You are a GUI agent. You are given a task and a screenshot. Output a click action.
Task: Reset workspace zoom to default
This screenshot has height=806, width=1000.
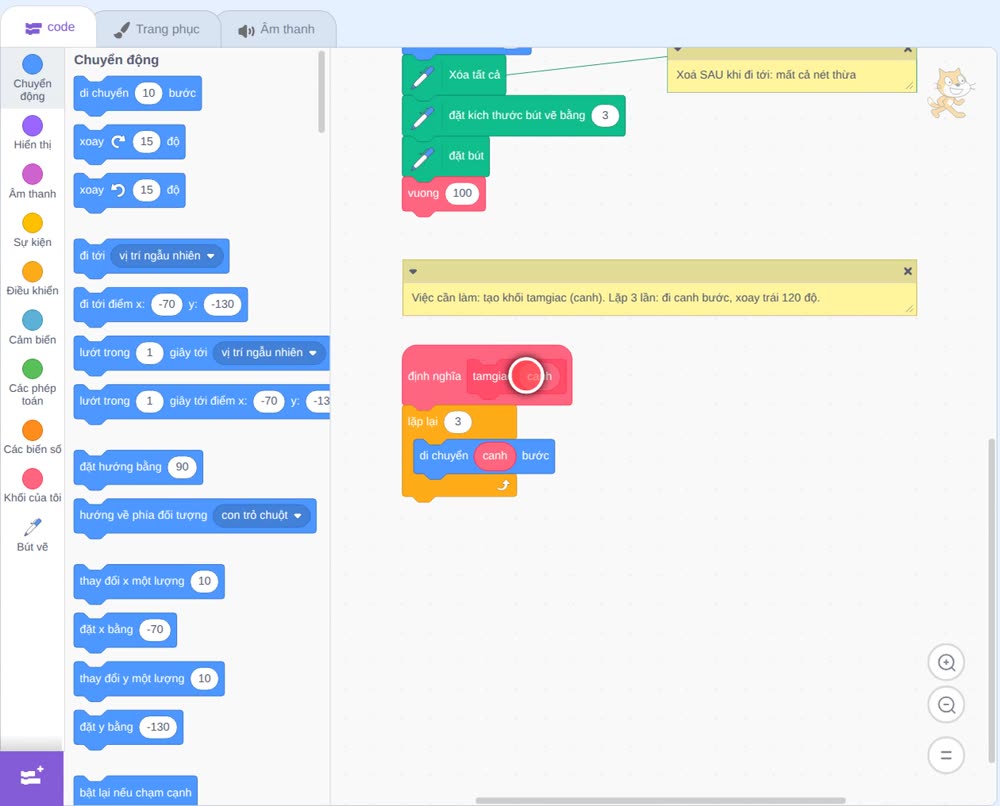coord(946,755)
